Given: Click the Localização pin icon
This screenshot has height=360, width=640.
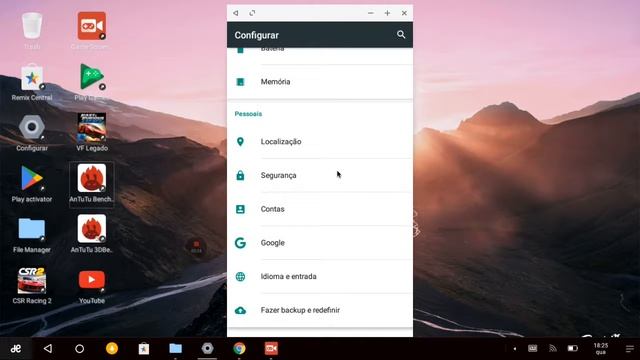Looking at the screenshot, I should point(240,142).
